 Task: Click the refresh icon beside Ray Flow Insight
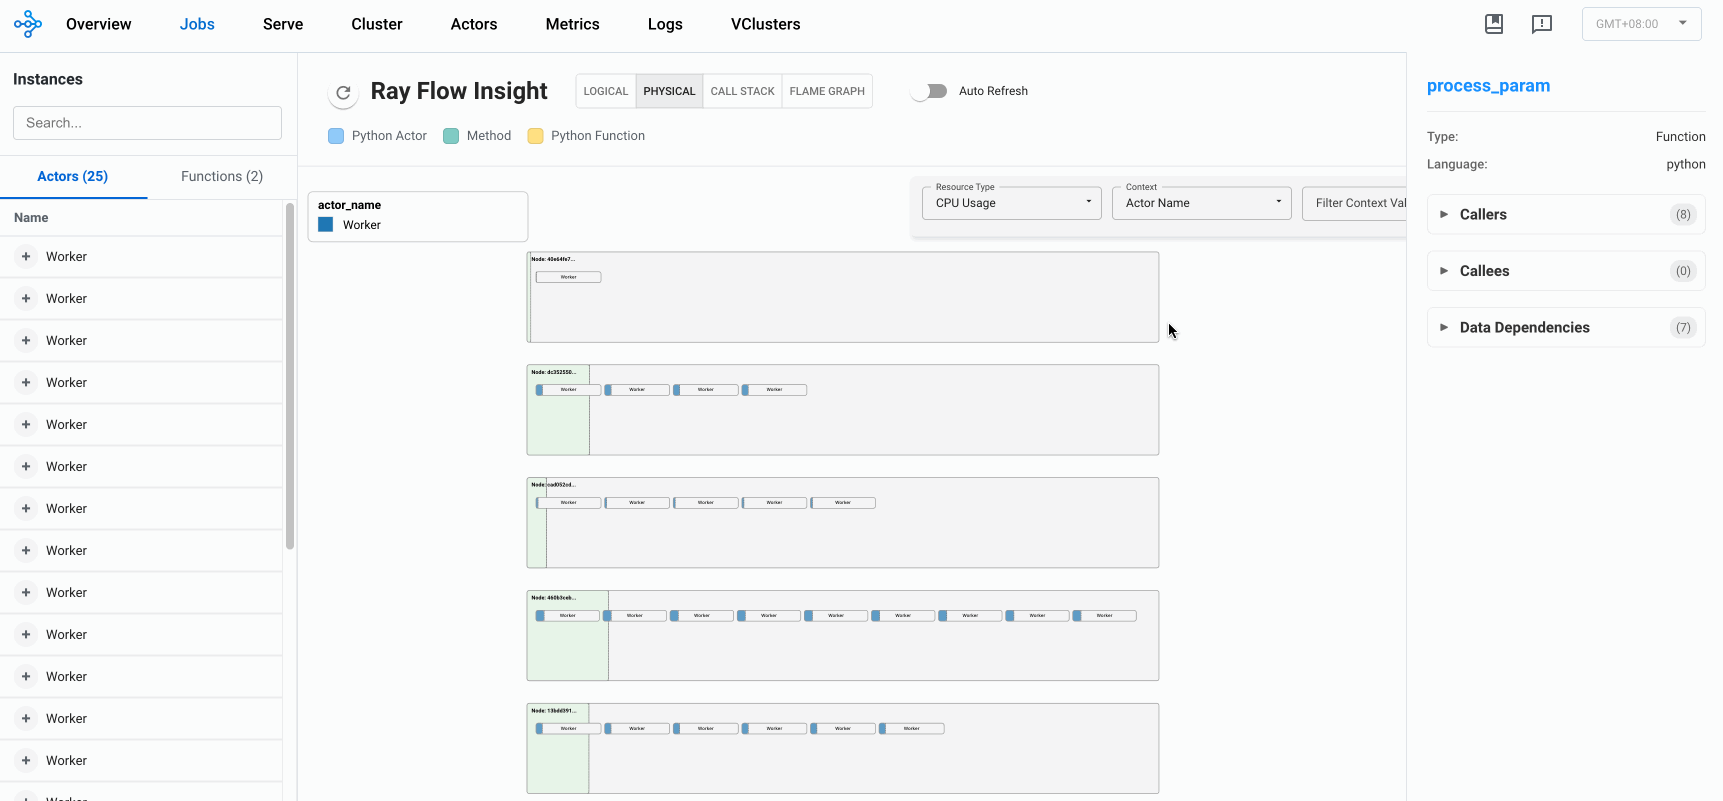tap(343, 92)
